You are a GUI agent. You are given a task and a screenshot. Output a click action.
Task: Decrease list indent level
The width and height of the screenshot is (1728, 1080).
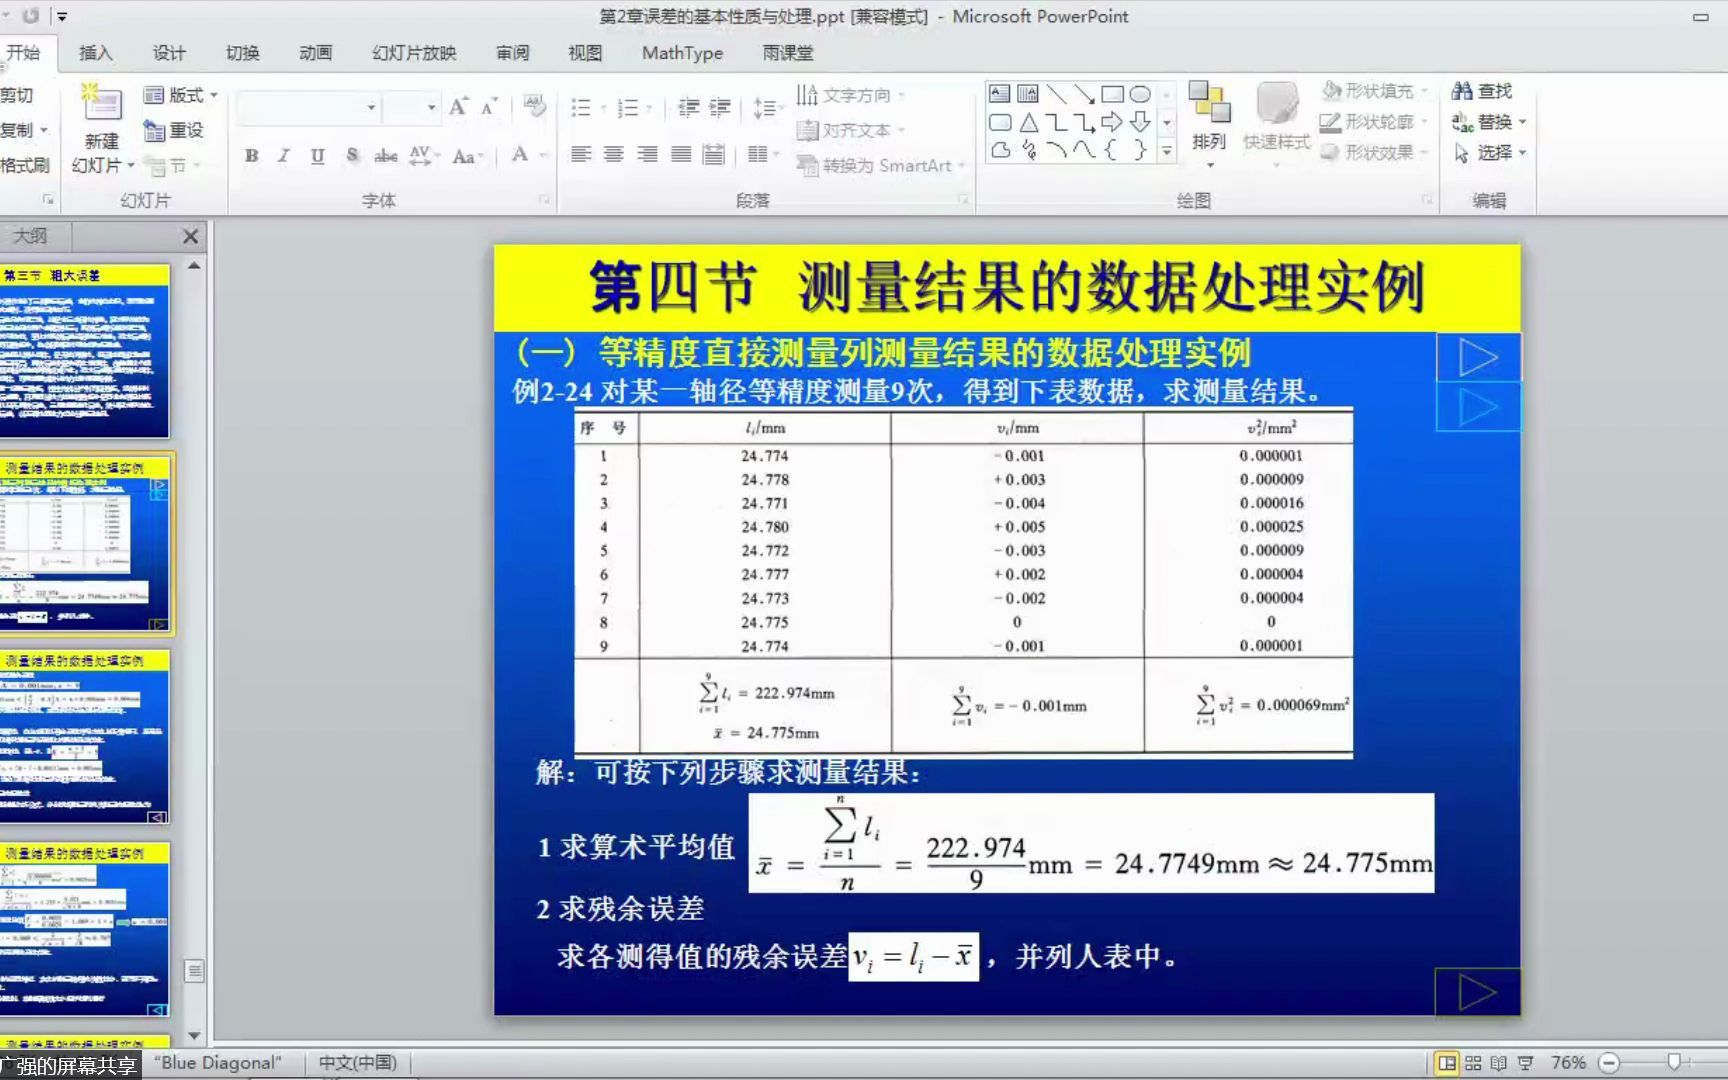pyautogui.click(x=688, y=107)
